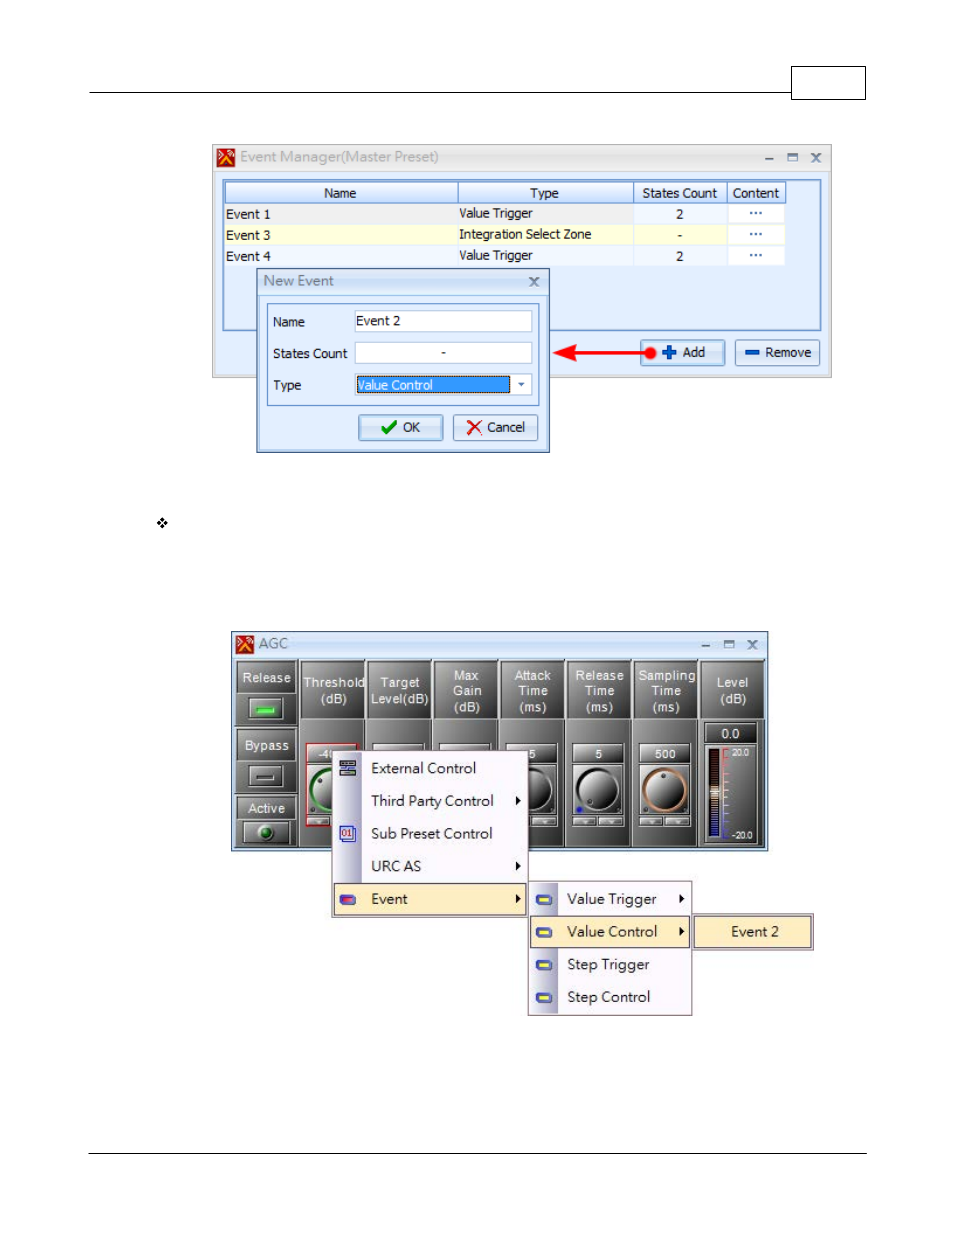Screen dimensions: 954x1235
Task: Choose URC AS menu item
Action: [430, 866]
